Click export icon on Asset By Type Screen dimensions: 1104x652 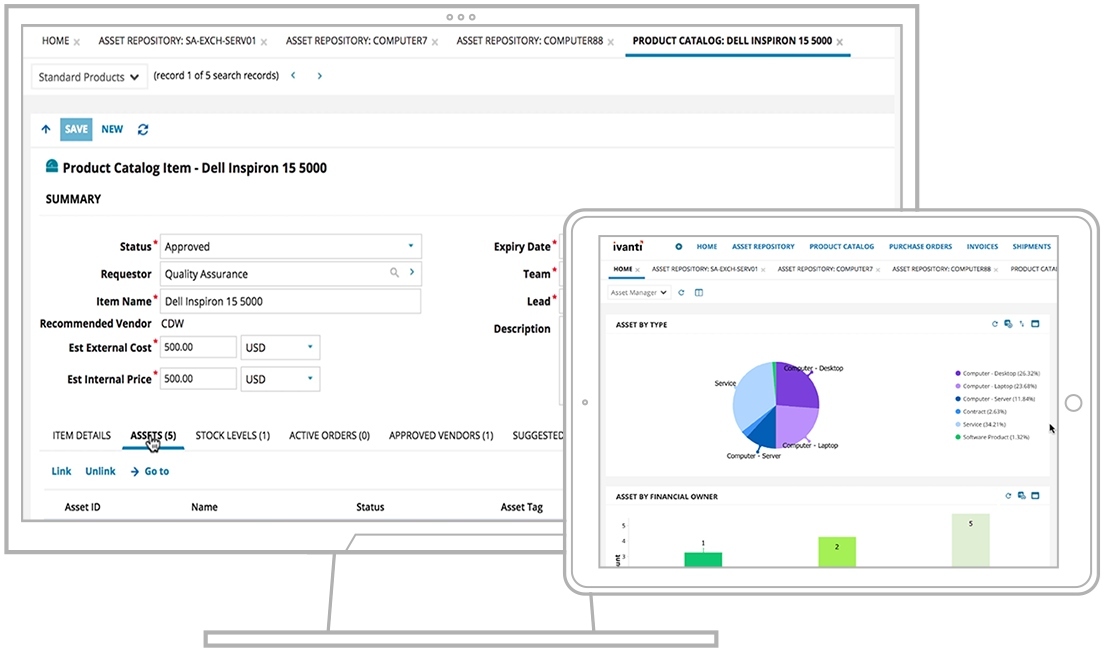click(1008, 324)
